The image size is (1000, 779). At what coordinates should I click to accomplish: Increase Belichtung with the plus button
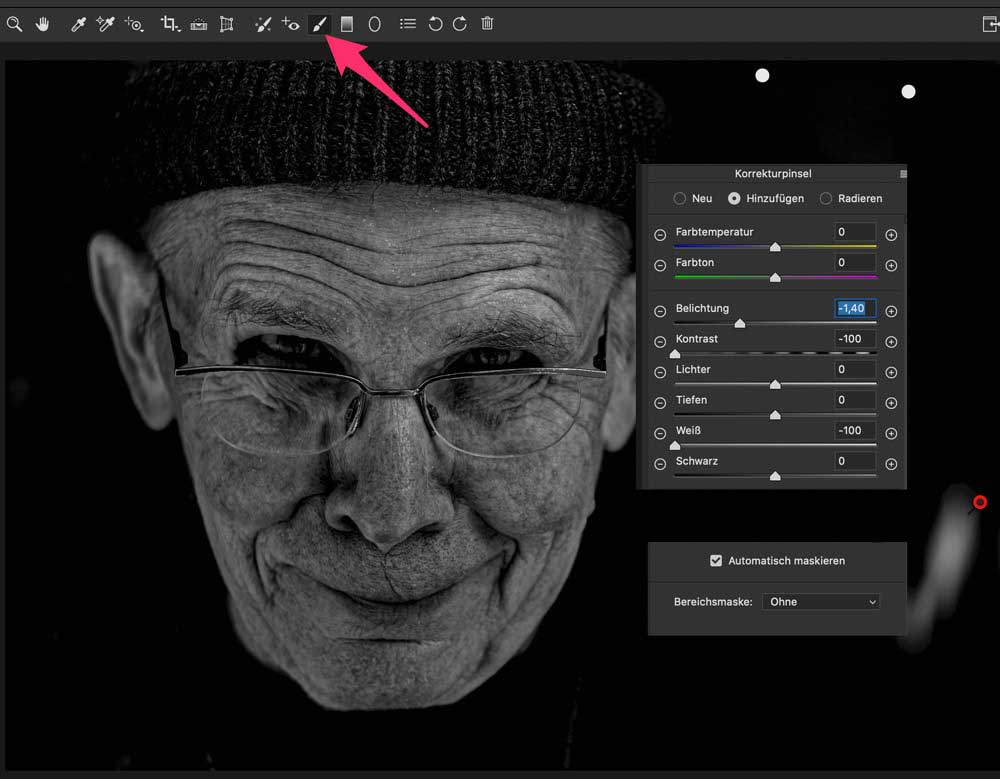click(x=891, y=311)
